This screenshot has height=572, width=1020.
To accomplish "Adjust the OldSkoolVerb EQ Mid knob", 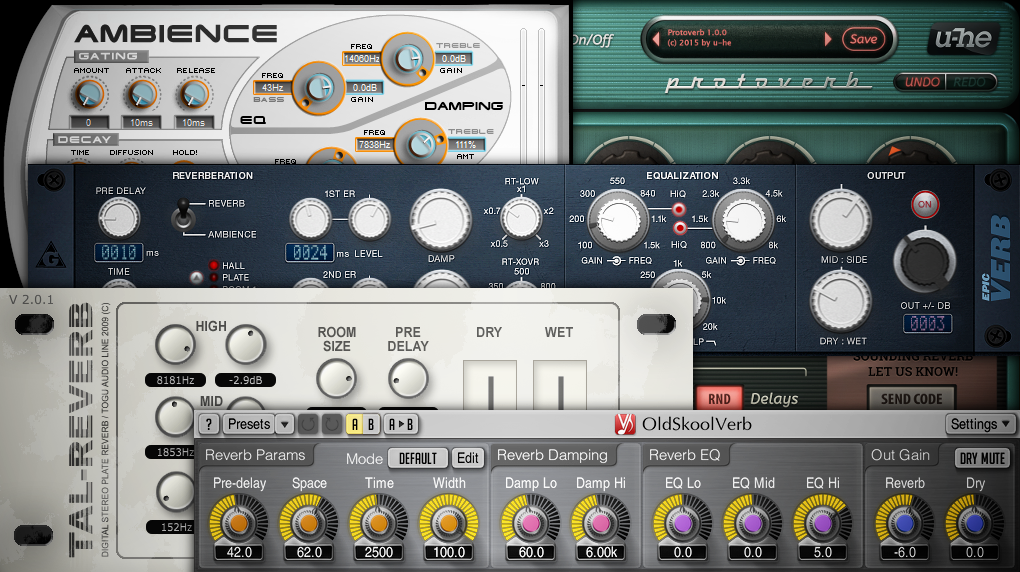I will click(x=753, y=523).
